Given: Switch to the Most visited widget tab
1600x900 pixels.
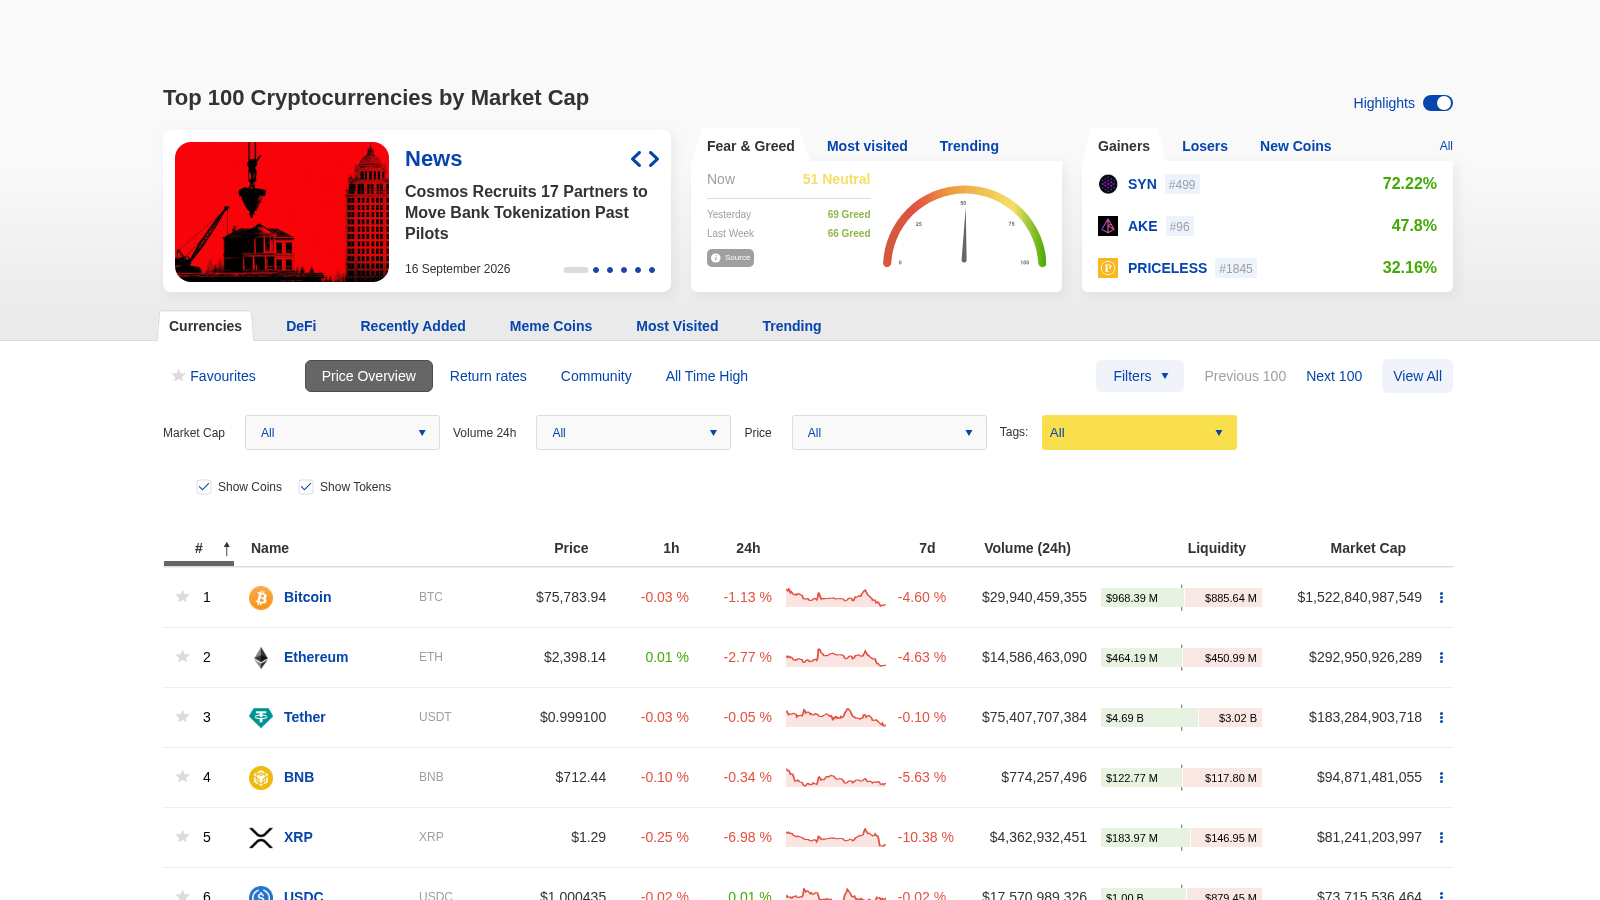Looking at the screenshot, I should pos(867,146).
